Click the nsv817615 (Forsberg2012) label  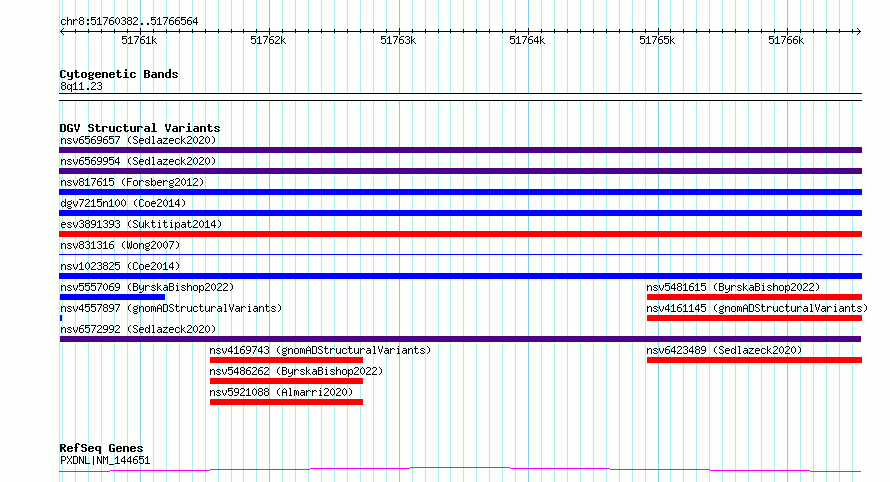tap(132, 182)
